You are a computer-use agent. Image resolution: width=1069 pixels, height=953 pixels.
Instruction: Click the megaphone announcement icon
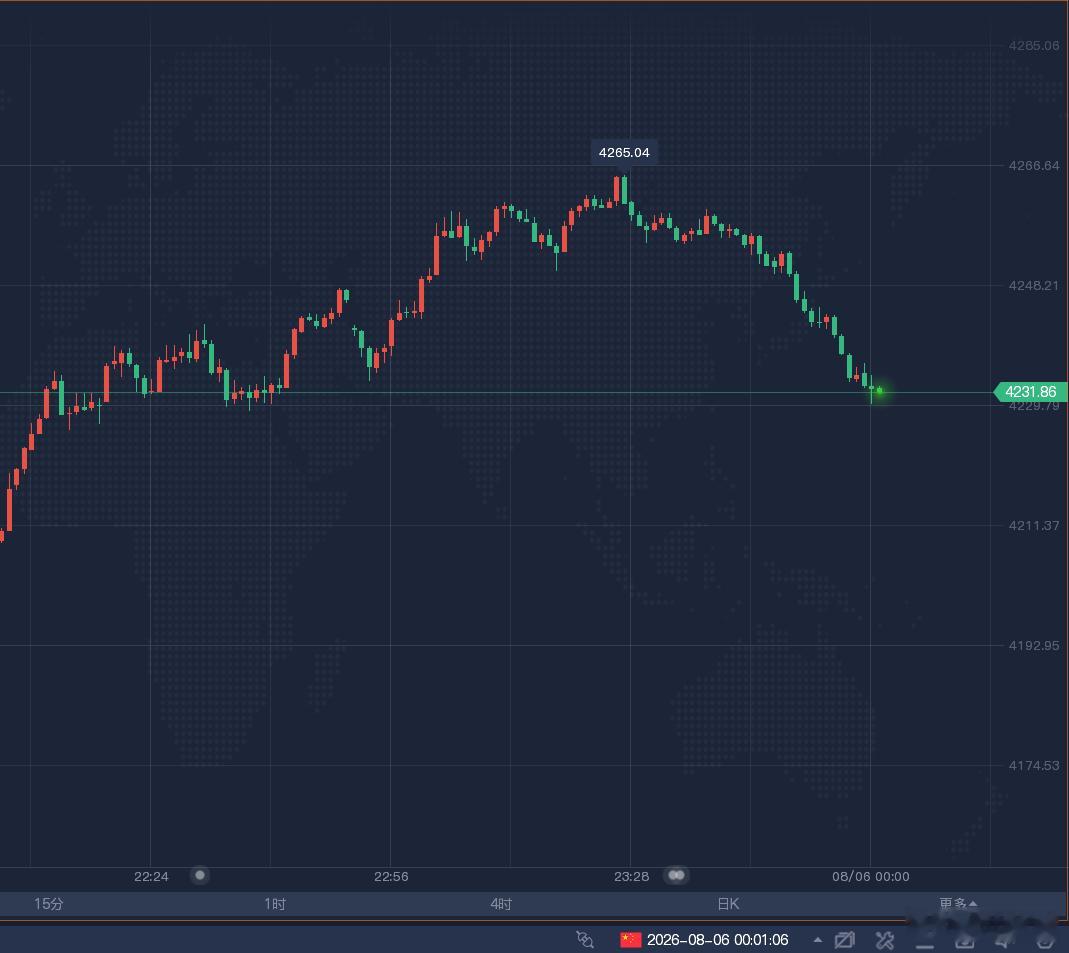tap(1005, 940)
